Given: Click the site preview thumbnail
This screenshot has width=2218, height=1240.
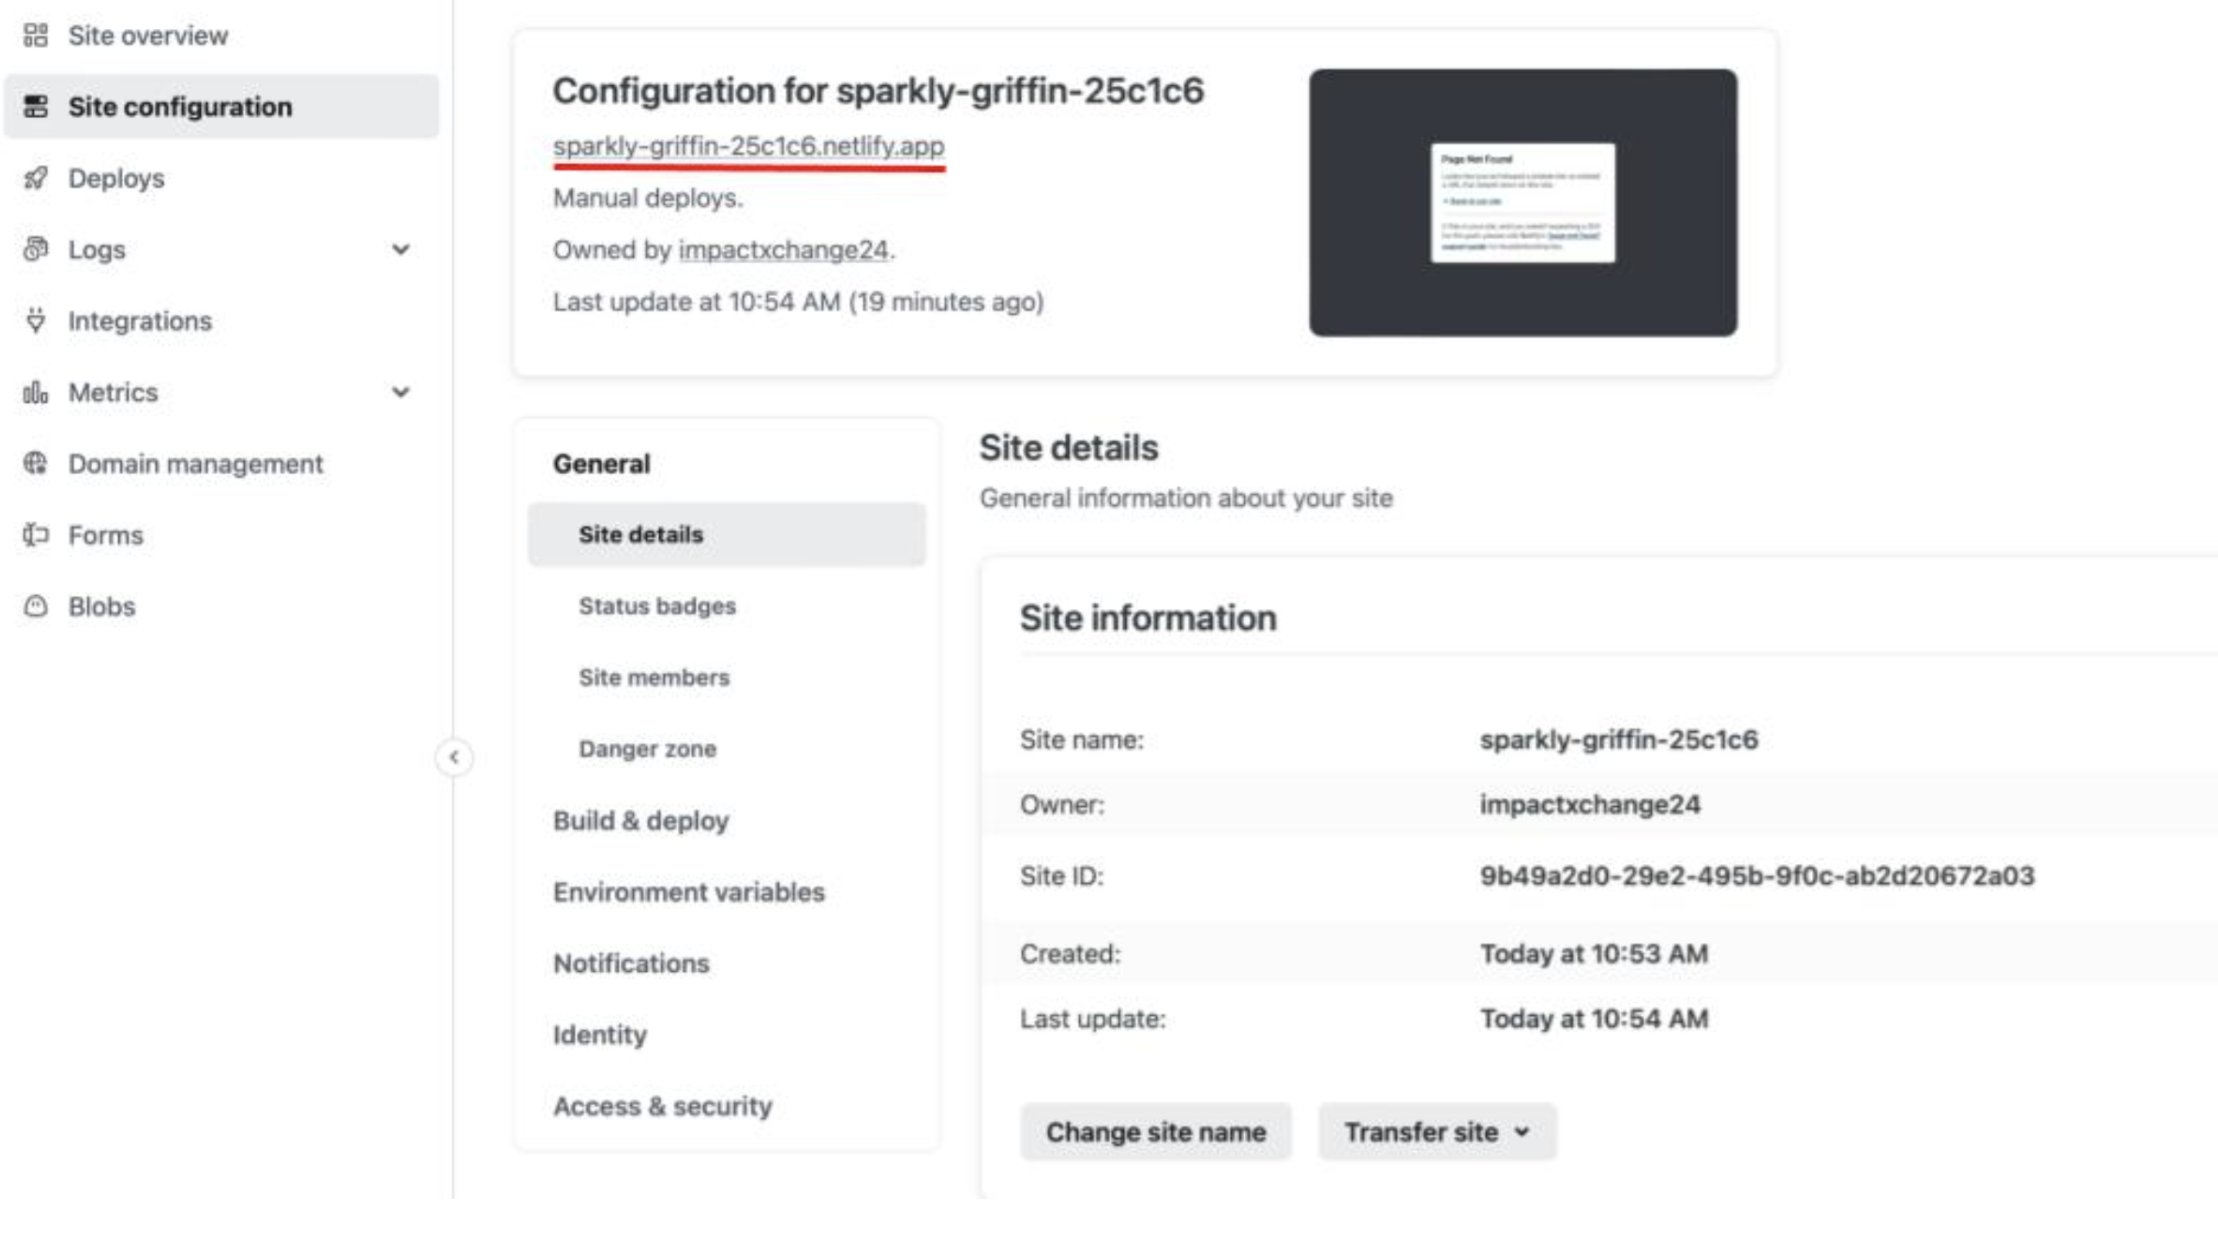Looking at the screenshot, I should [1523, 203].
